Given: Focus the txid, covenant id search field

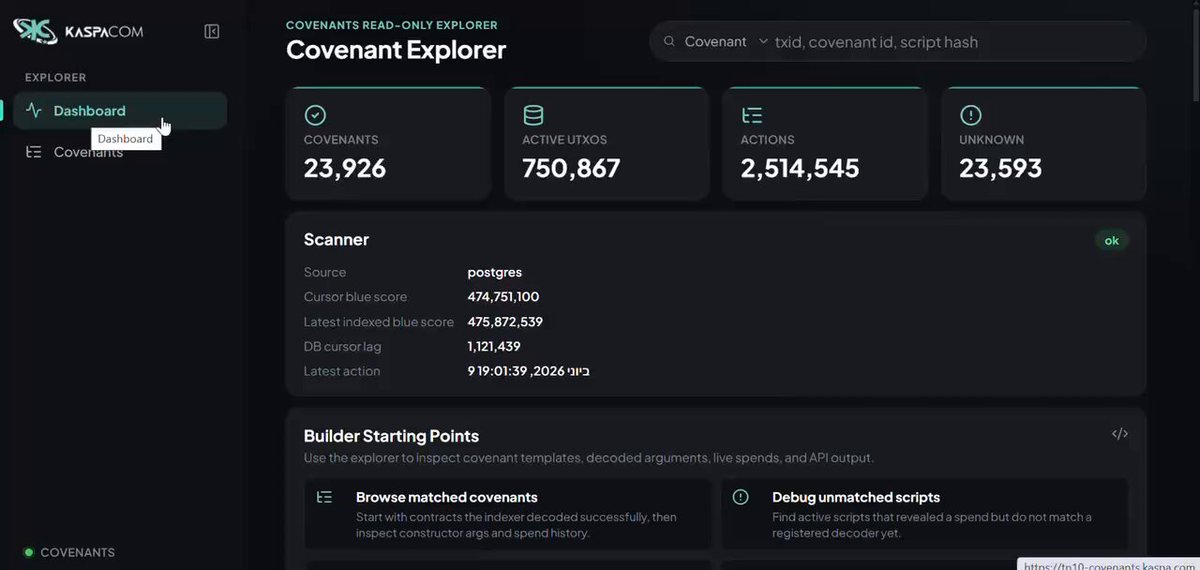Looking at the screenshot, I should tap(950, 42).
